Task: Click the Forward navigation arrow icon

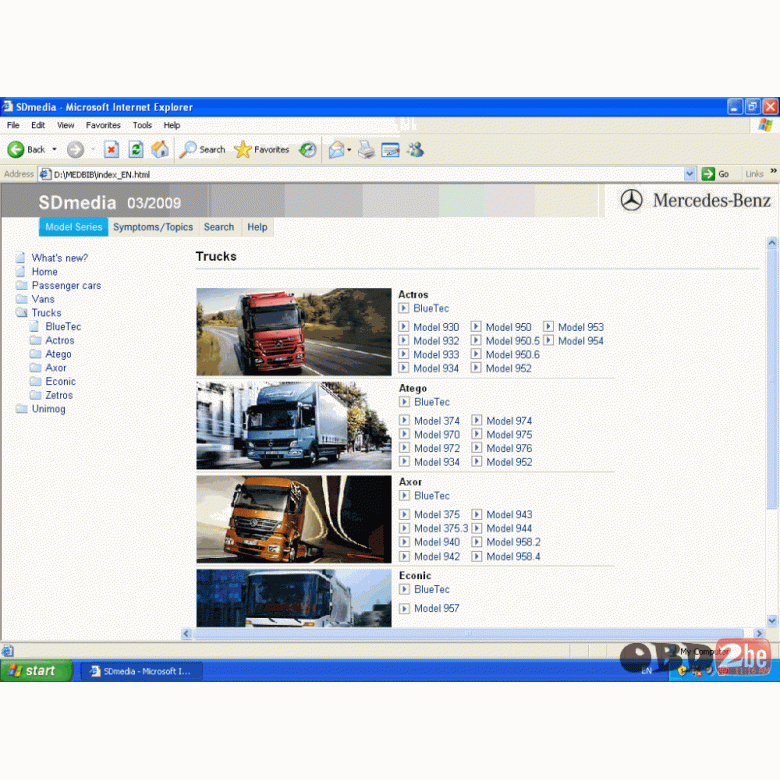Action: (76, 149)
